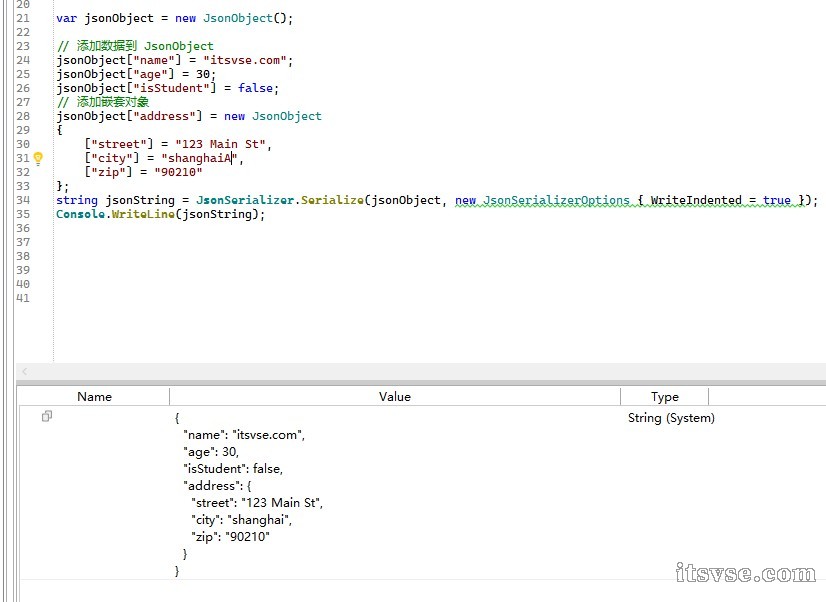The image size is (826, 602).
Task: Click line number 41 in the gutter
Action: [x=23, y=298]
